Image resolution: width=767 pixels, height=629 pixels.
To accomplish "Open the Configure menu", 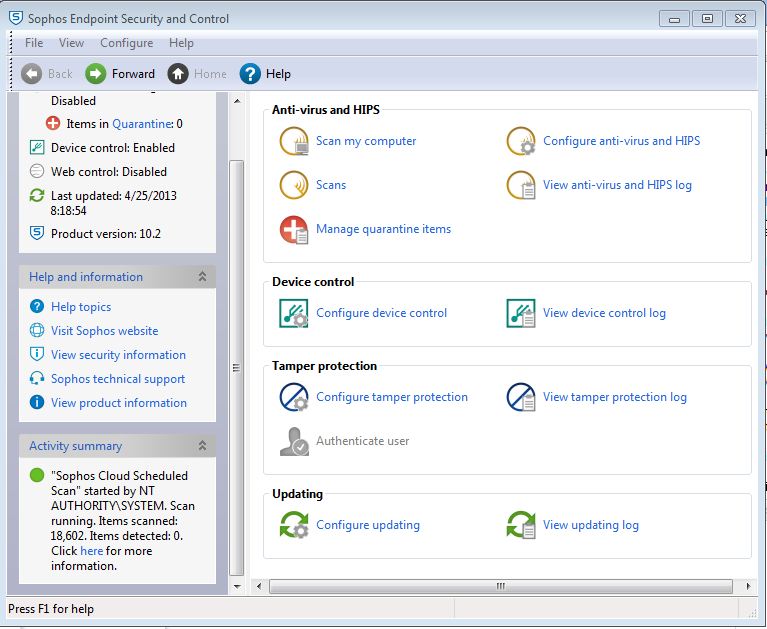I will 127,43.
